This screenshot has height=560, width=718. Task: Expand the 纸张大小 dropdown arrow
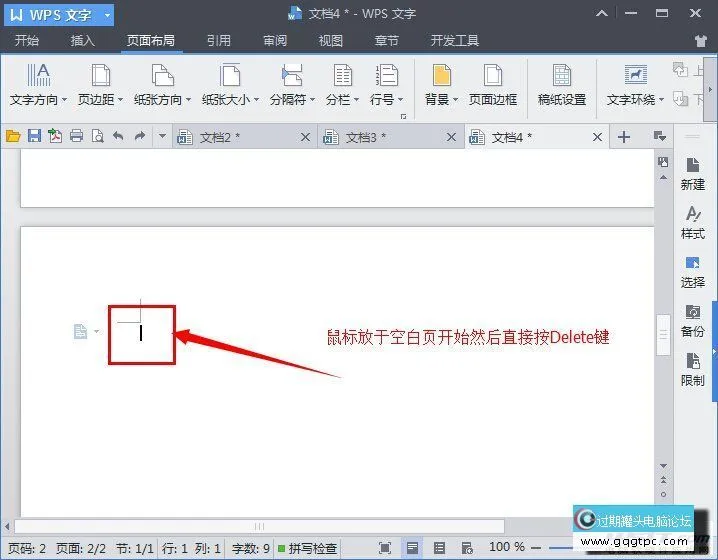point(256,99)
